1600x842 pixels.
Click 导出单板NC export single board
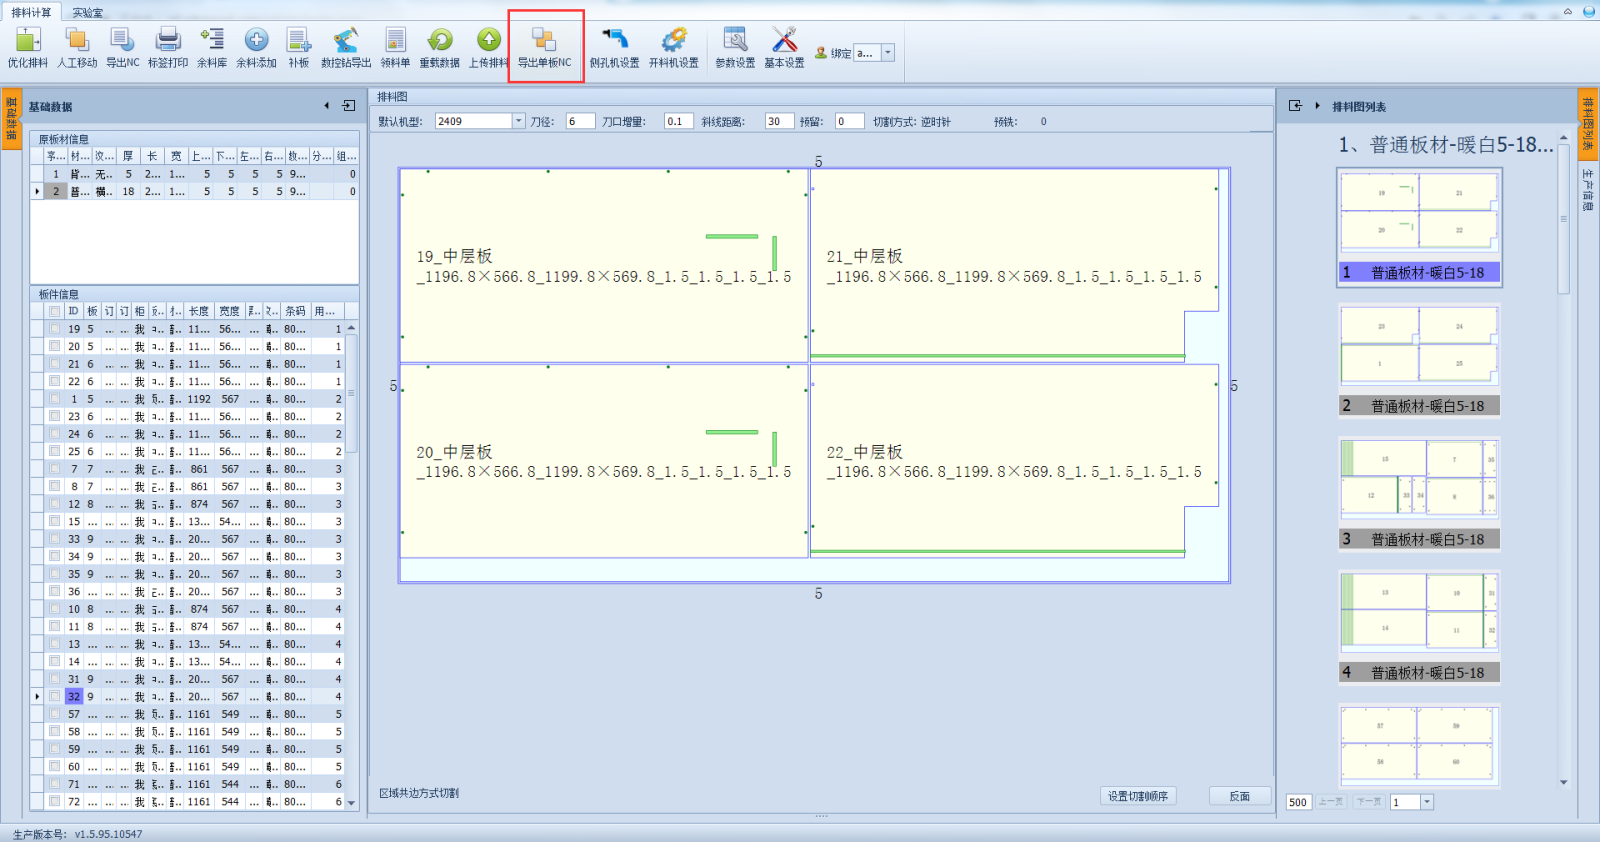point(545,47)
